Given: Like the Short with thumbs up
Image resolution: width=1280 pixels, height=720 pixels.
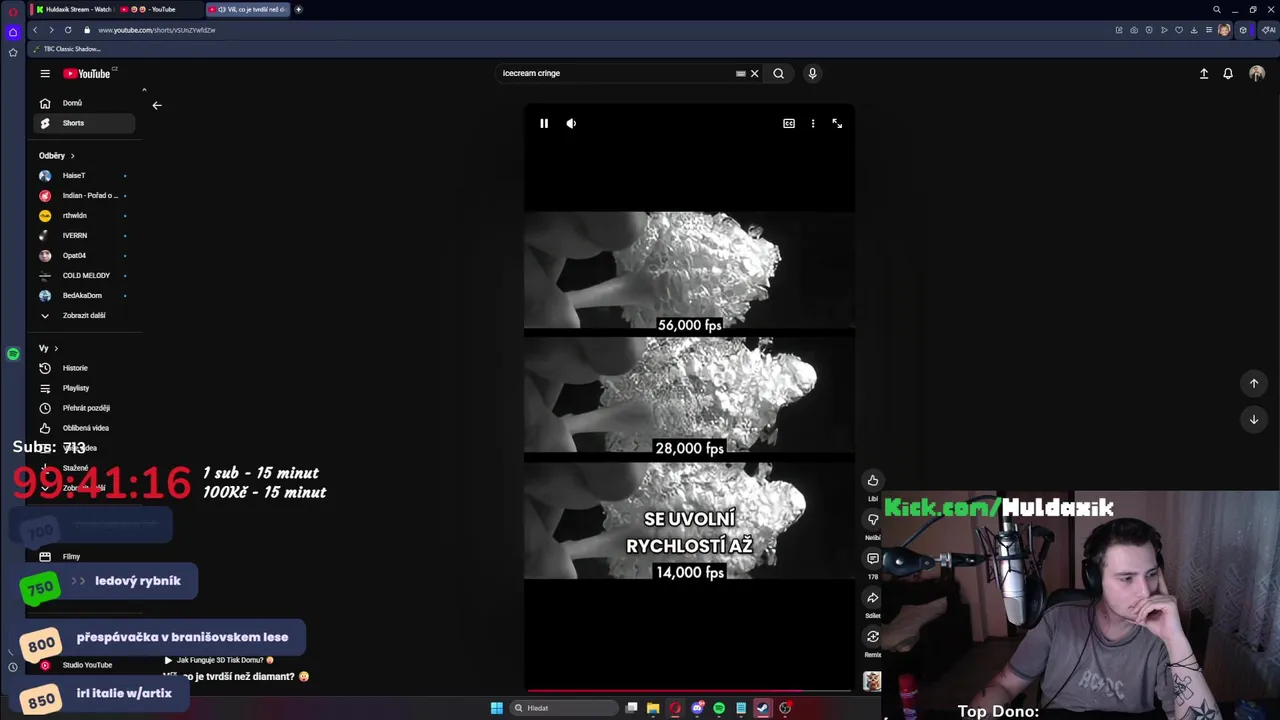Looking at the screenshot, I should 873,481.
